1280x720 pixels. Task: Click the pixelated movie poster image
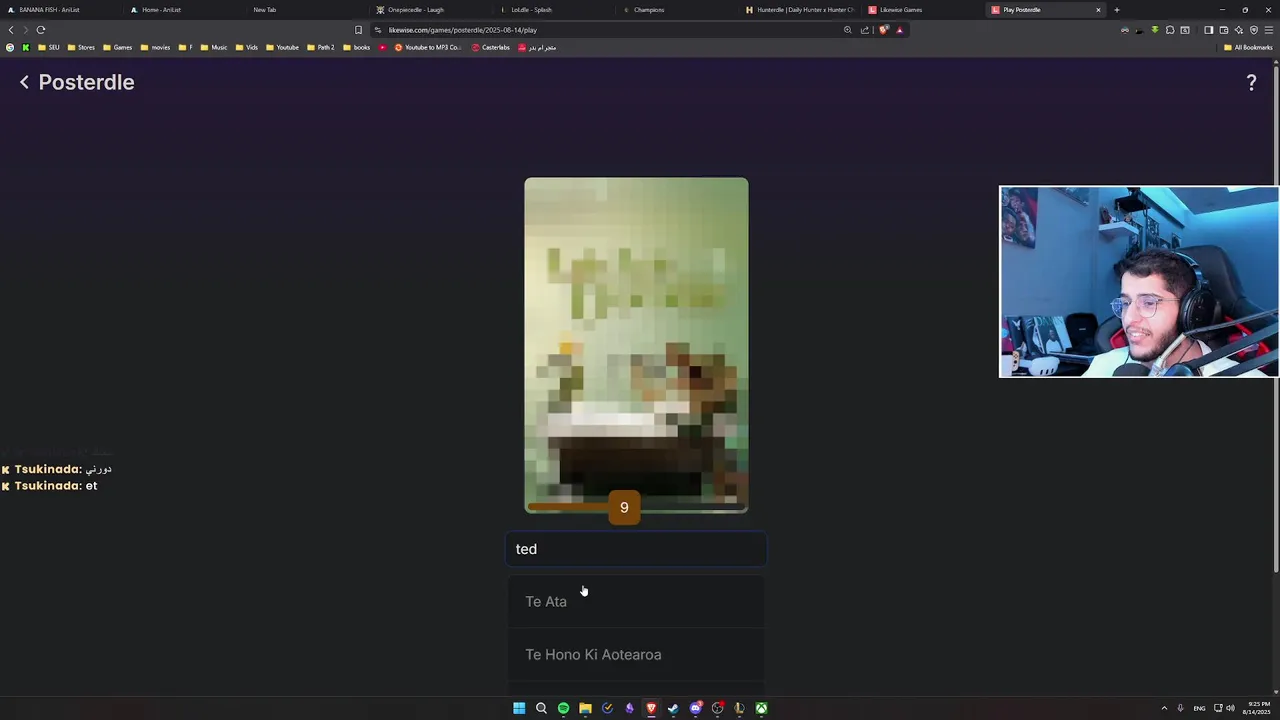[x=636, y=345]
